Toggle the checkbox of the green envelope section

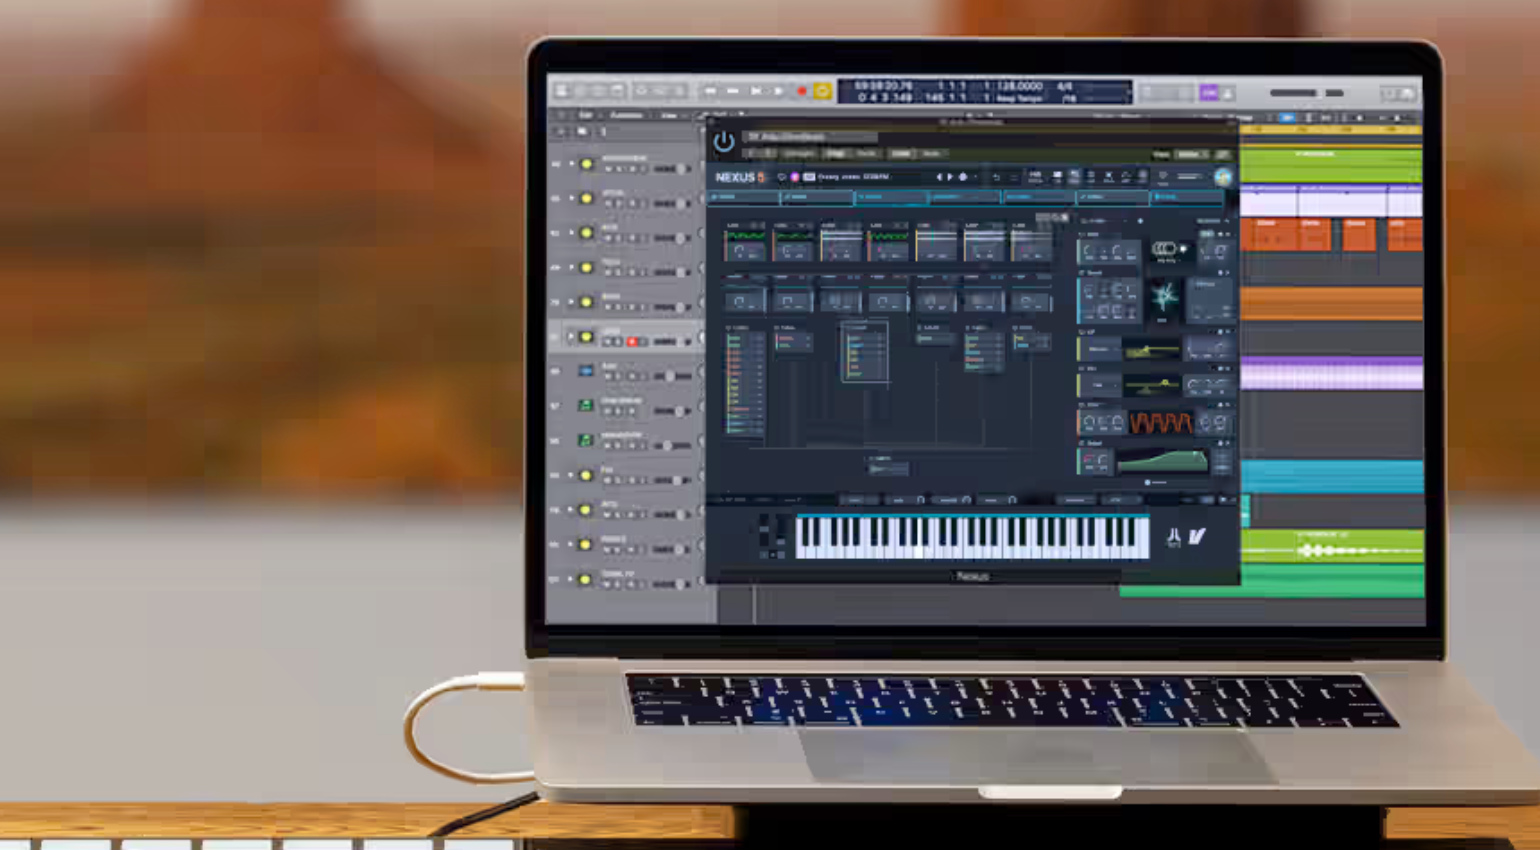click(1082, 442)
